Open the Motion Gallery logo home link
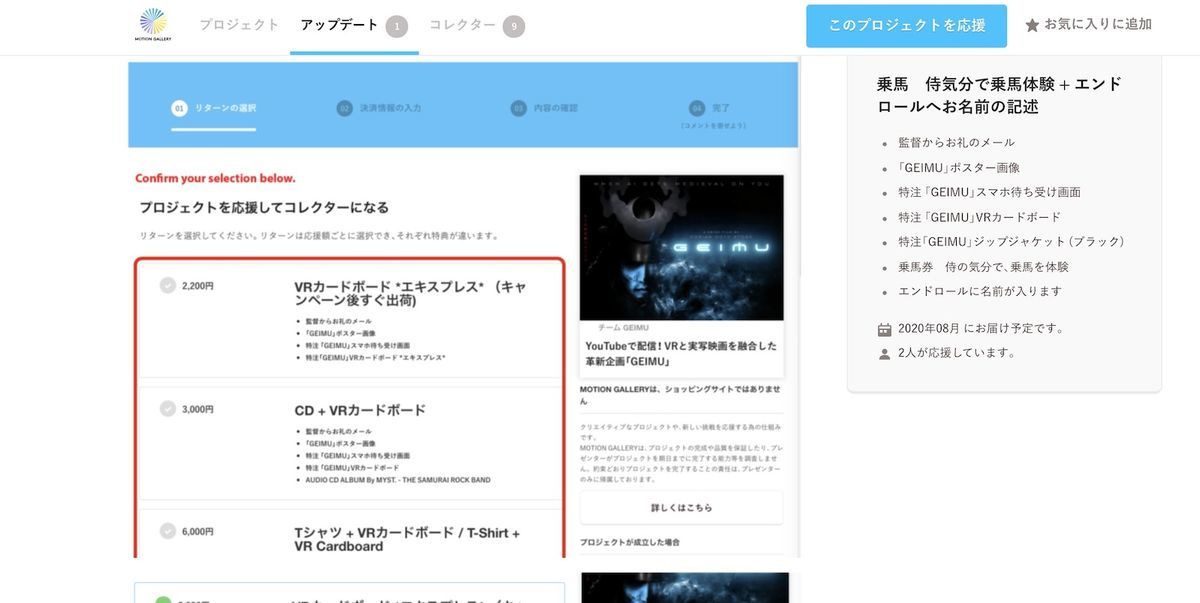1200x603 pixels. click(153, 25)
